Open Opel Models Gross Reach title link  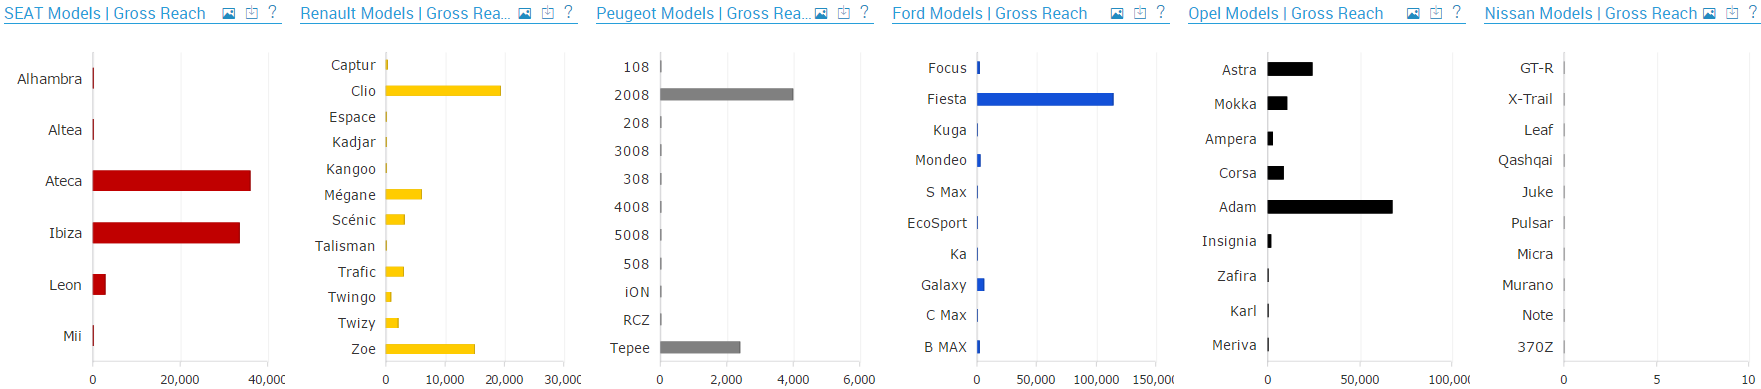(x=1286, y=13)
